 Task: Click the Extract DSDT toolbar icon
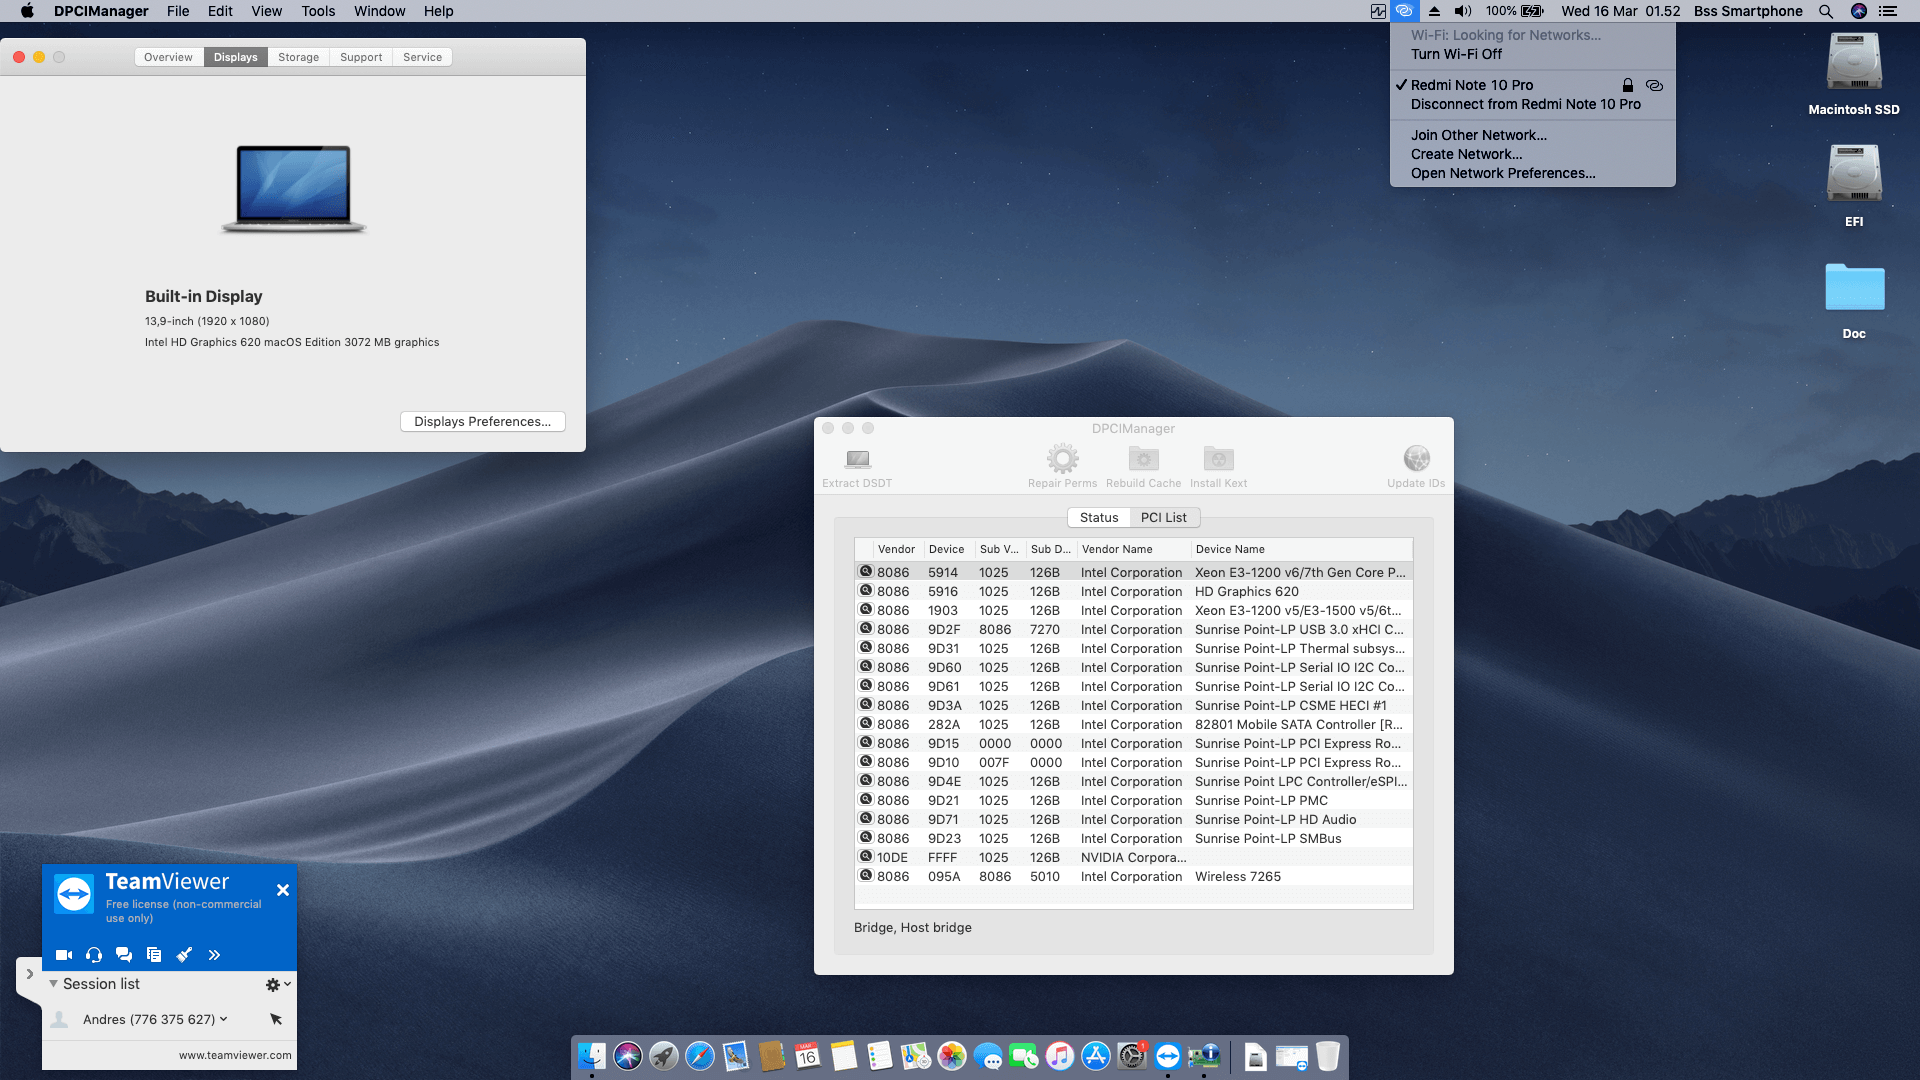pos(857,459)
